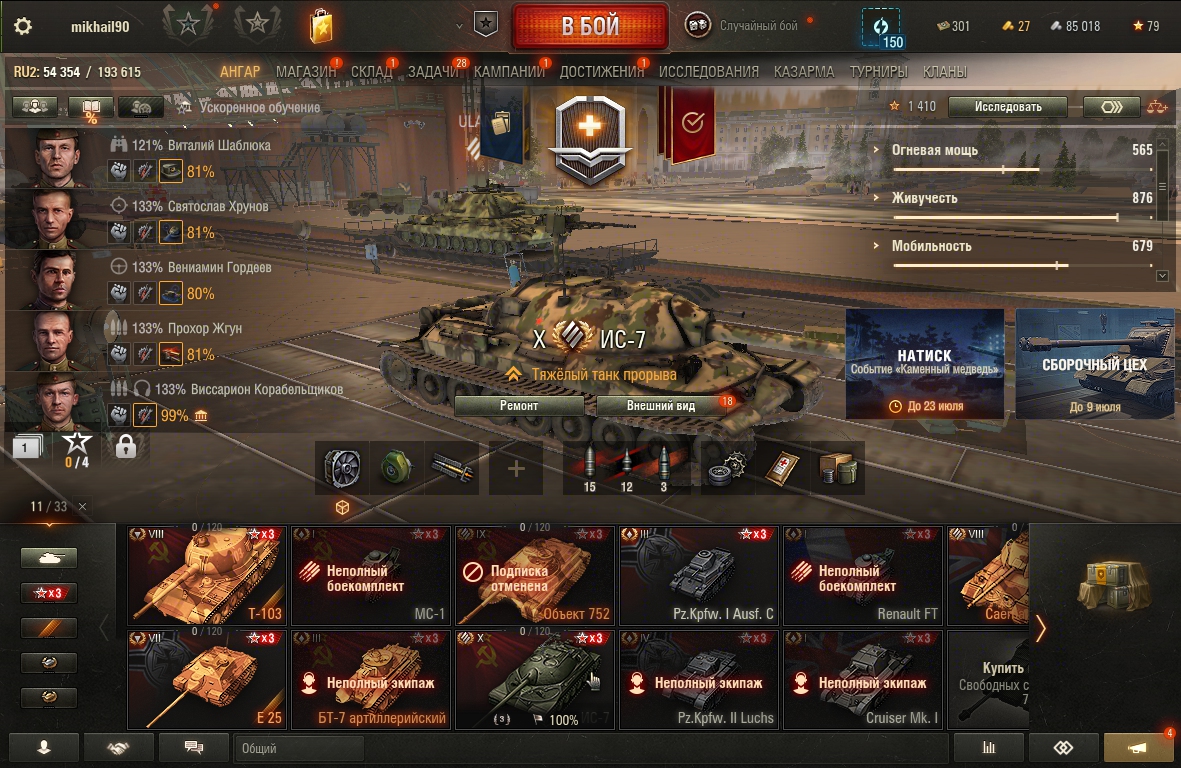Click the red В БОЙ battle button
Image resolution: width=1181 pixels, height=768 pixels.
coord(590,26)
